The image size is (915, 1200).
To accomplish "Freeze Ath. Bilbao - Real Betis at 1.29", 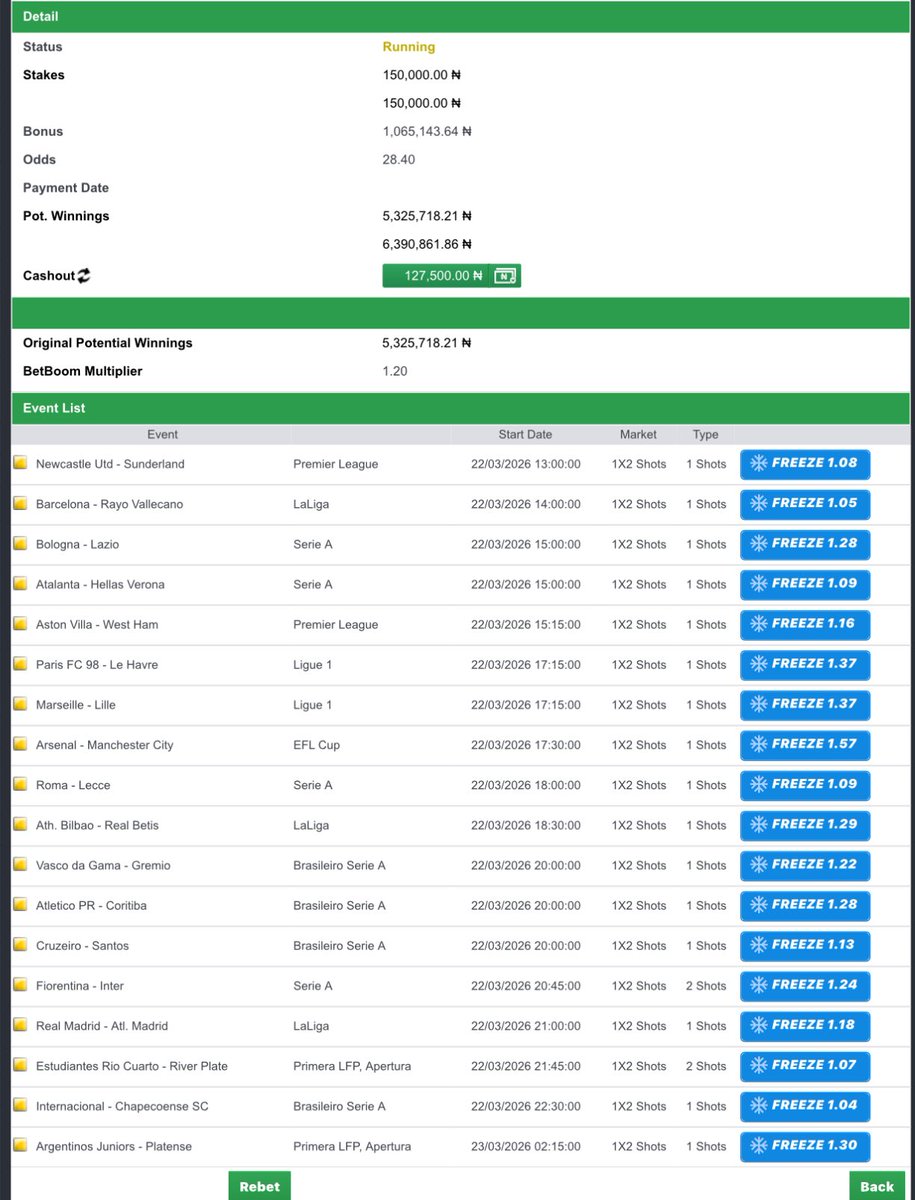I will point(805,825).
